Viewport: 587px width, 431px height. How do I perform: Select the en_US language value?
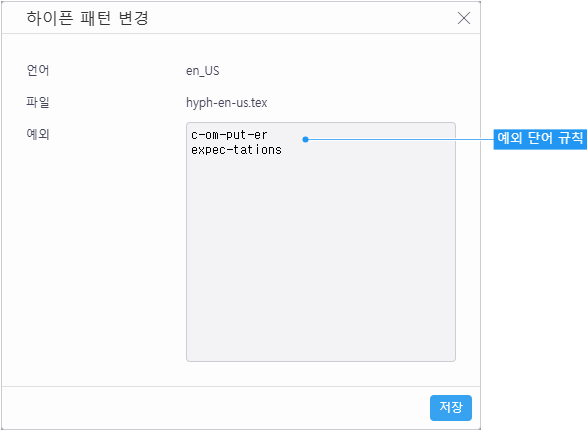coord(203,71)
